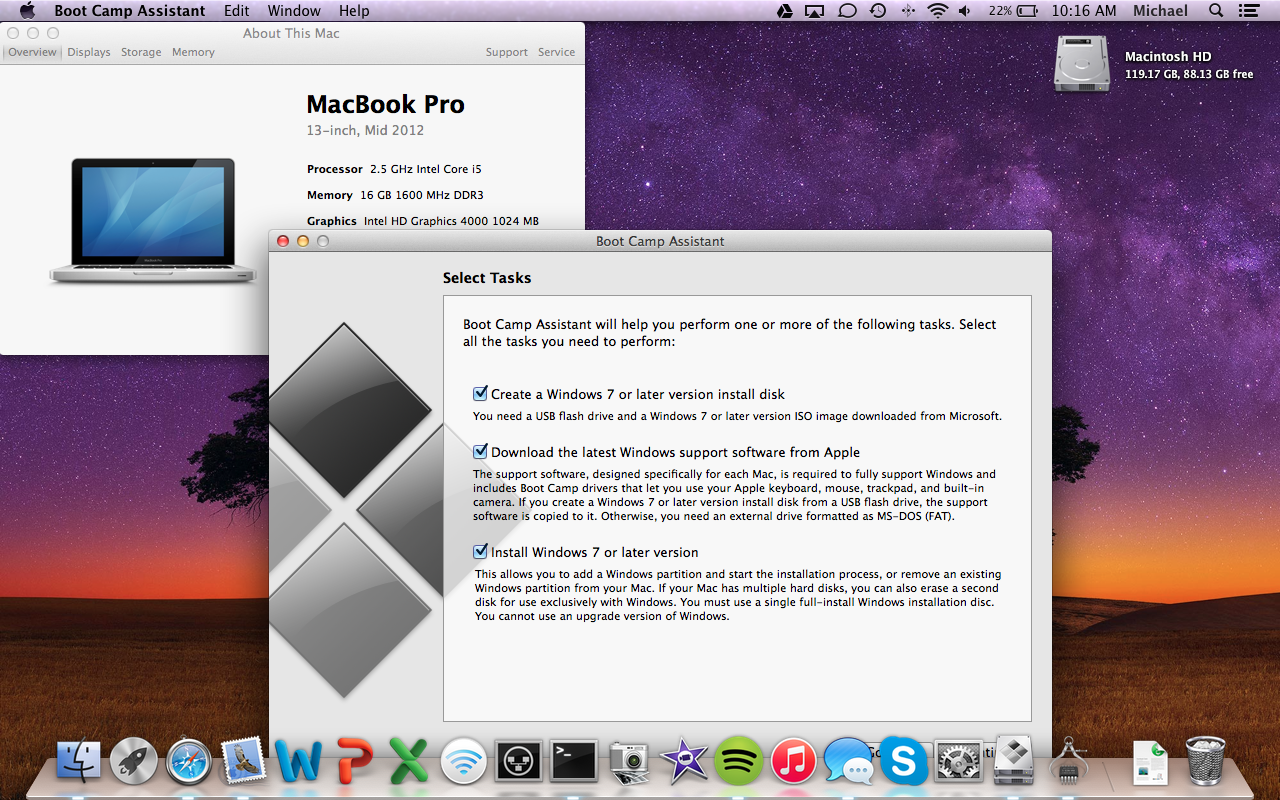Uncheck Create a Windows 7 install disk
The image size is (1280, 800).
click(x=481, y=394)
